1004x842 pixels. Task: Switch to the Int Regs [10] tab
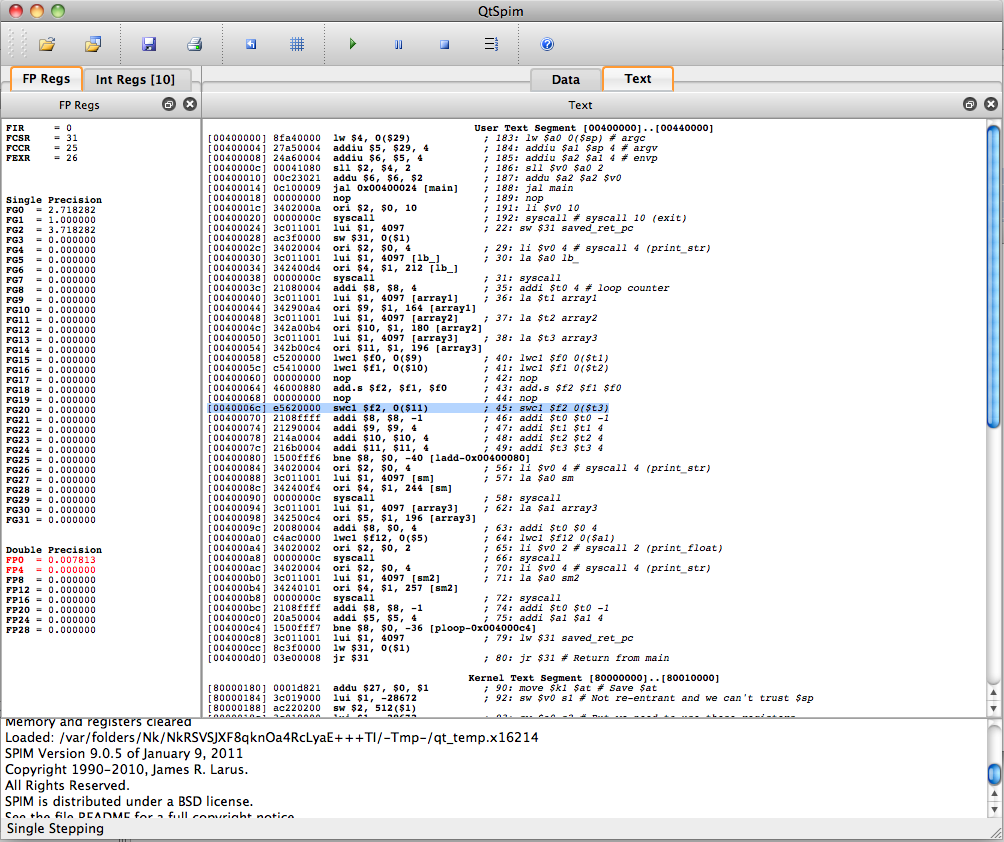point(135,79)
